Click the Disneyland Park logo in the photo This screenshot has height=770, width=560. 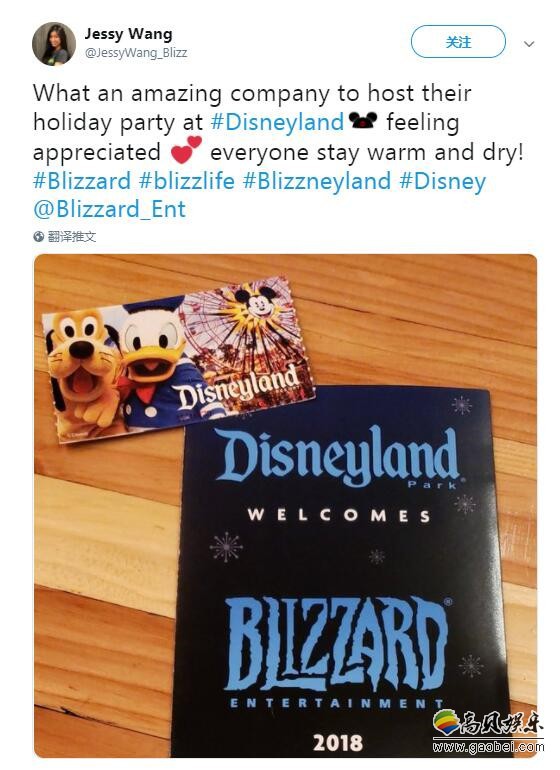point(338,460)
